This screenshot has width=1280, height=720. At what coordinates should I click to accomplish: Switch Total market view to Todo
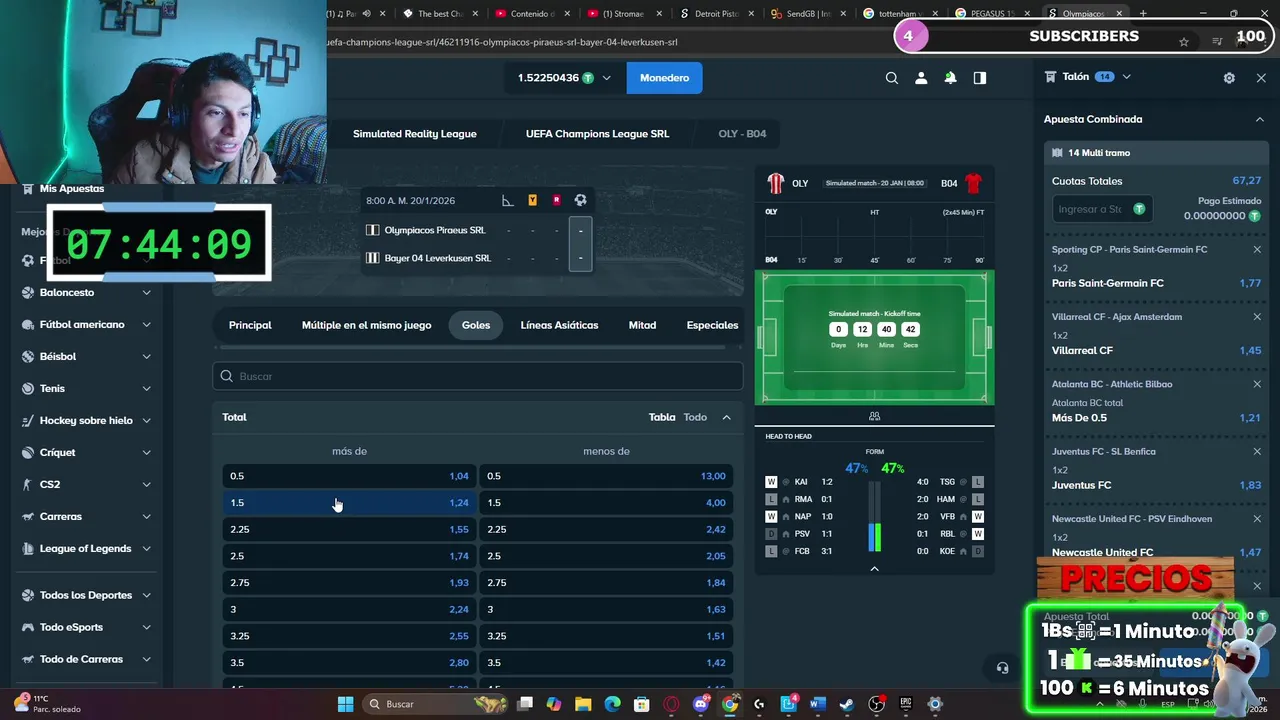[695, 417]
